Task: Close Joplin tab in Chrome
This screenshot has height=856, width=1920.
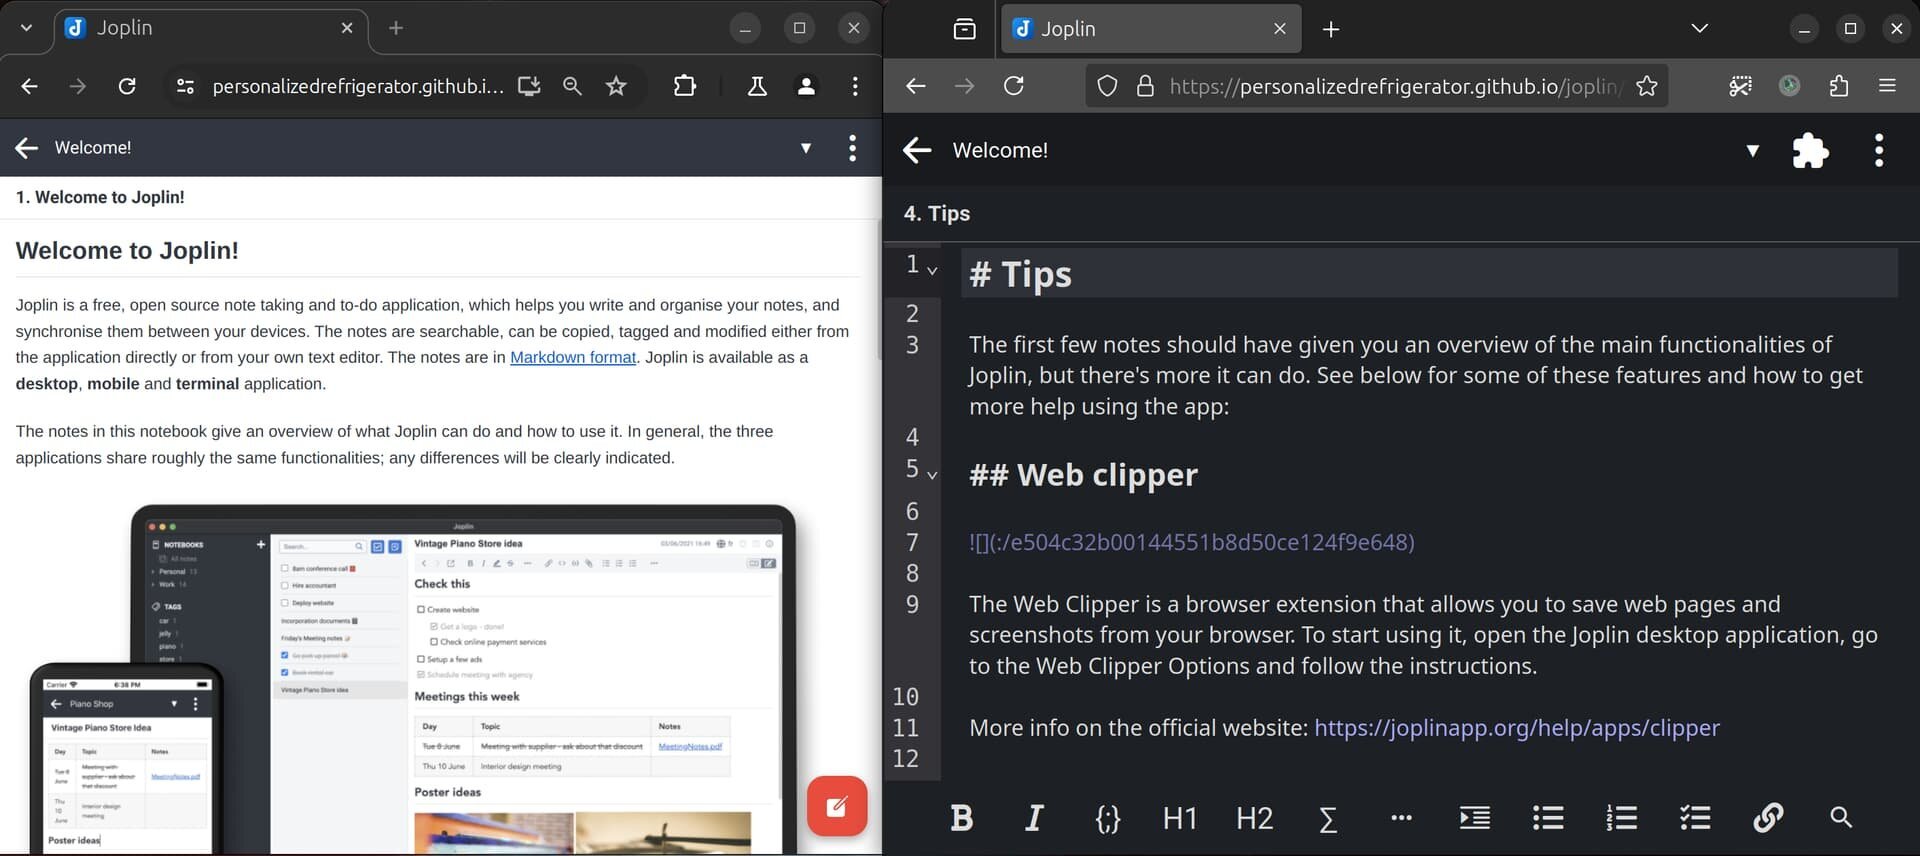Action: pyautogui.click(x=347, y=28)
